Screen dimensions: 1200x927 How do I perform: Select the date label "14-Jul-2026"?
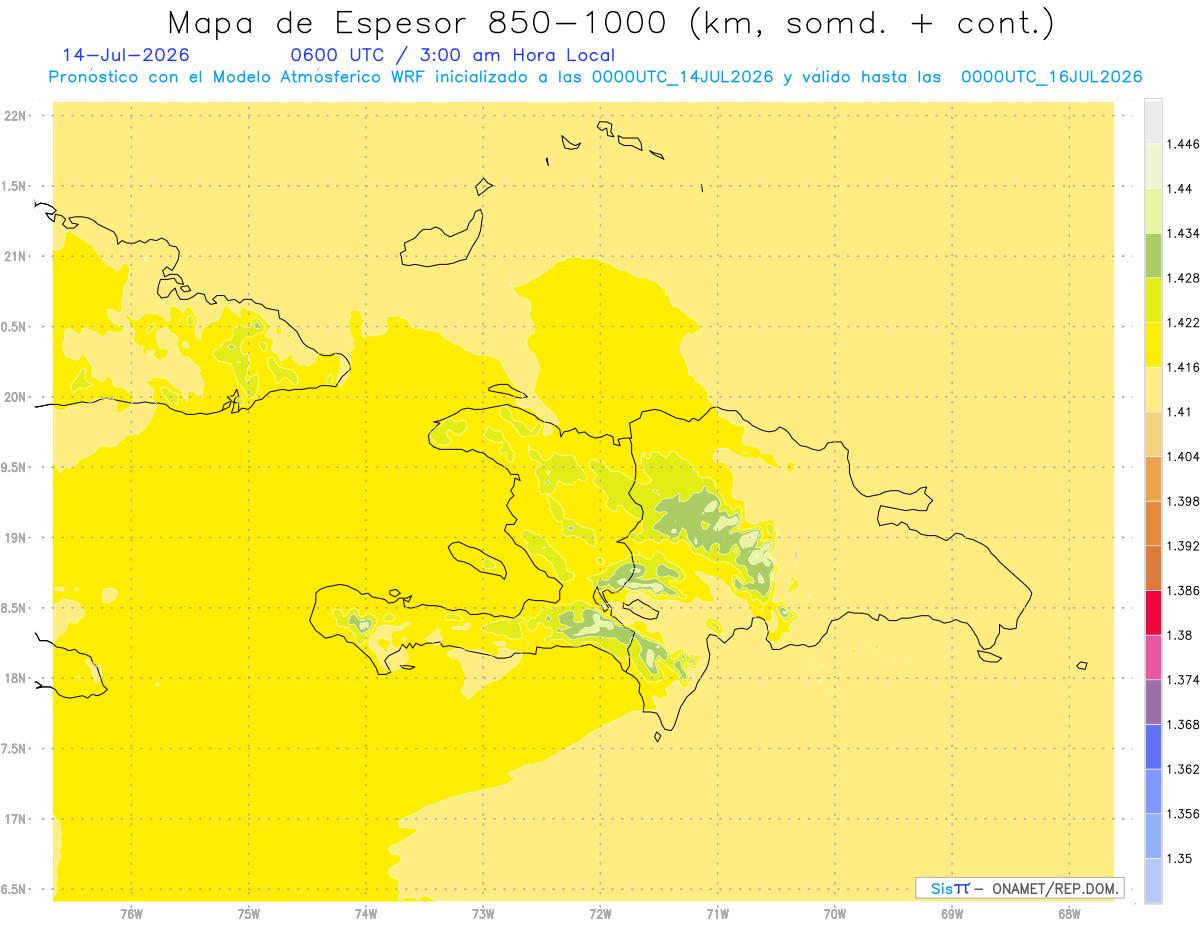(125, 56)
